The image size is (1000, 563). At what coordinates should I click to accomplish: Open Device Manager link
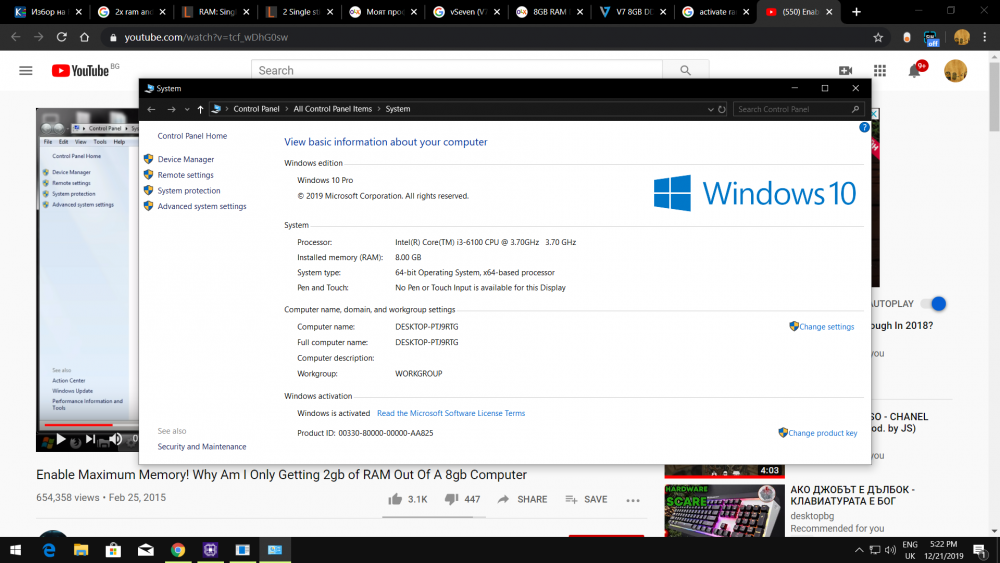pyautogui.click(x=186, y=159)
